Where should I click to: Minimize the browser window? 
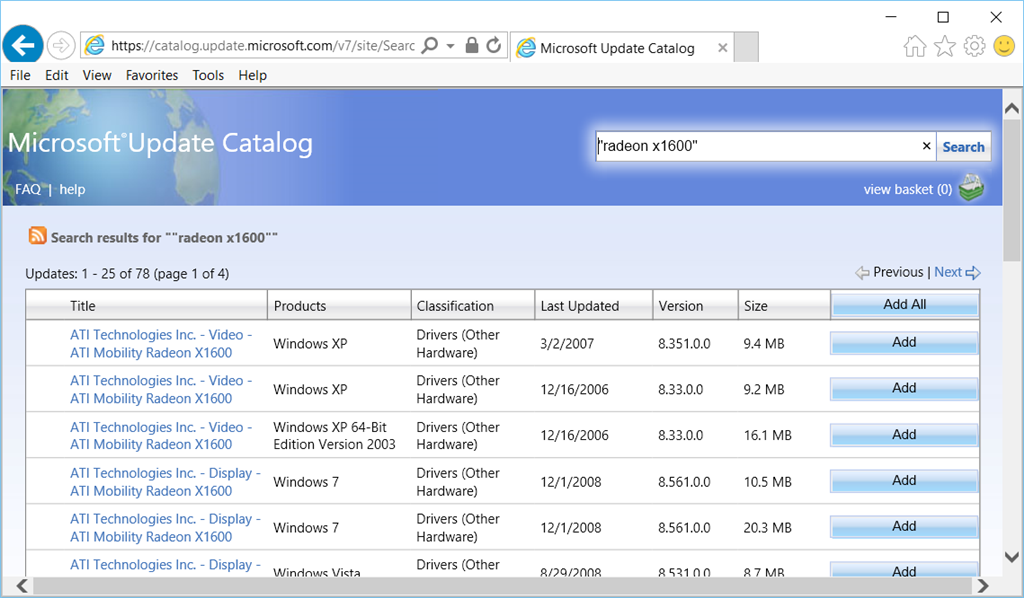click(x=891, y=17)
